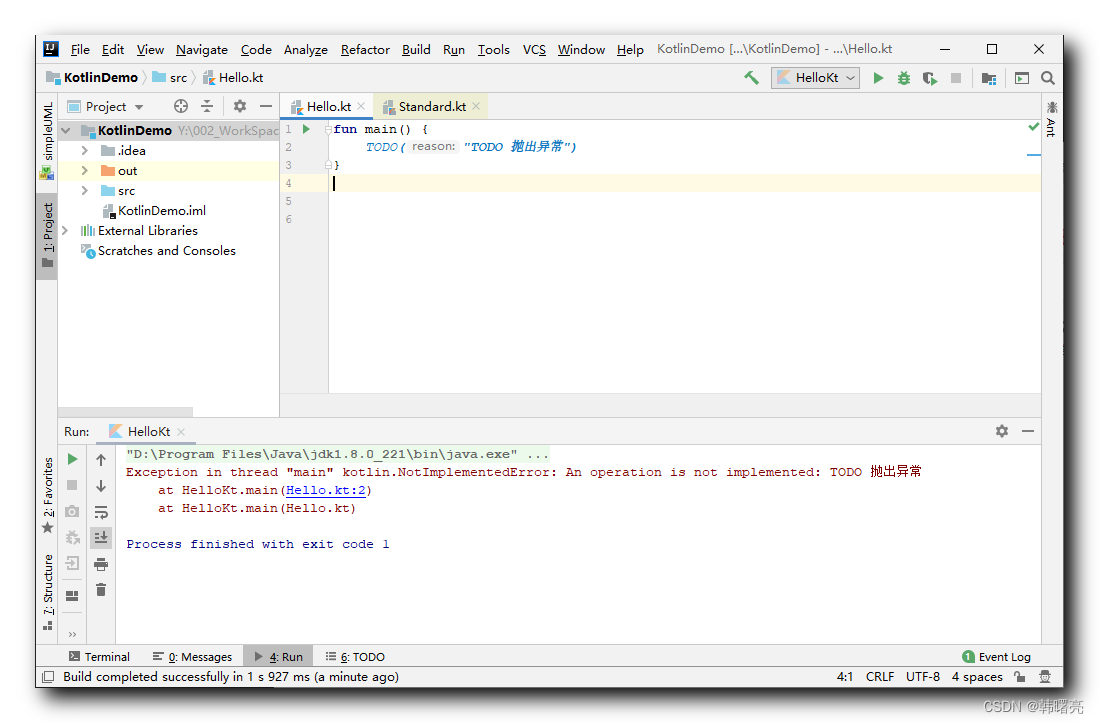Click the src breadcrumb in navigation bar
This screenshot has width=1099, height=723.
[x=170, y=78]
